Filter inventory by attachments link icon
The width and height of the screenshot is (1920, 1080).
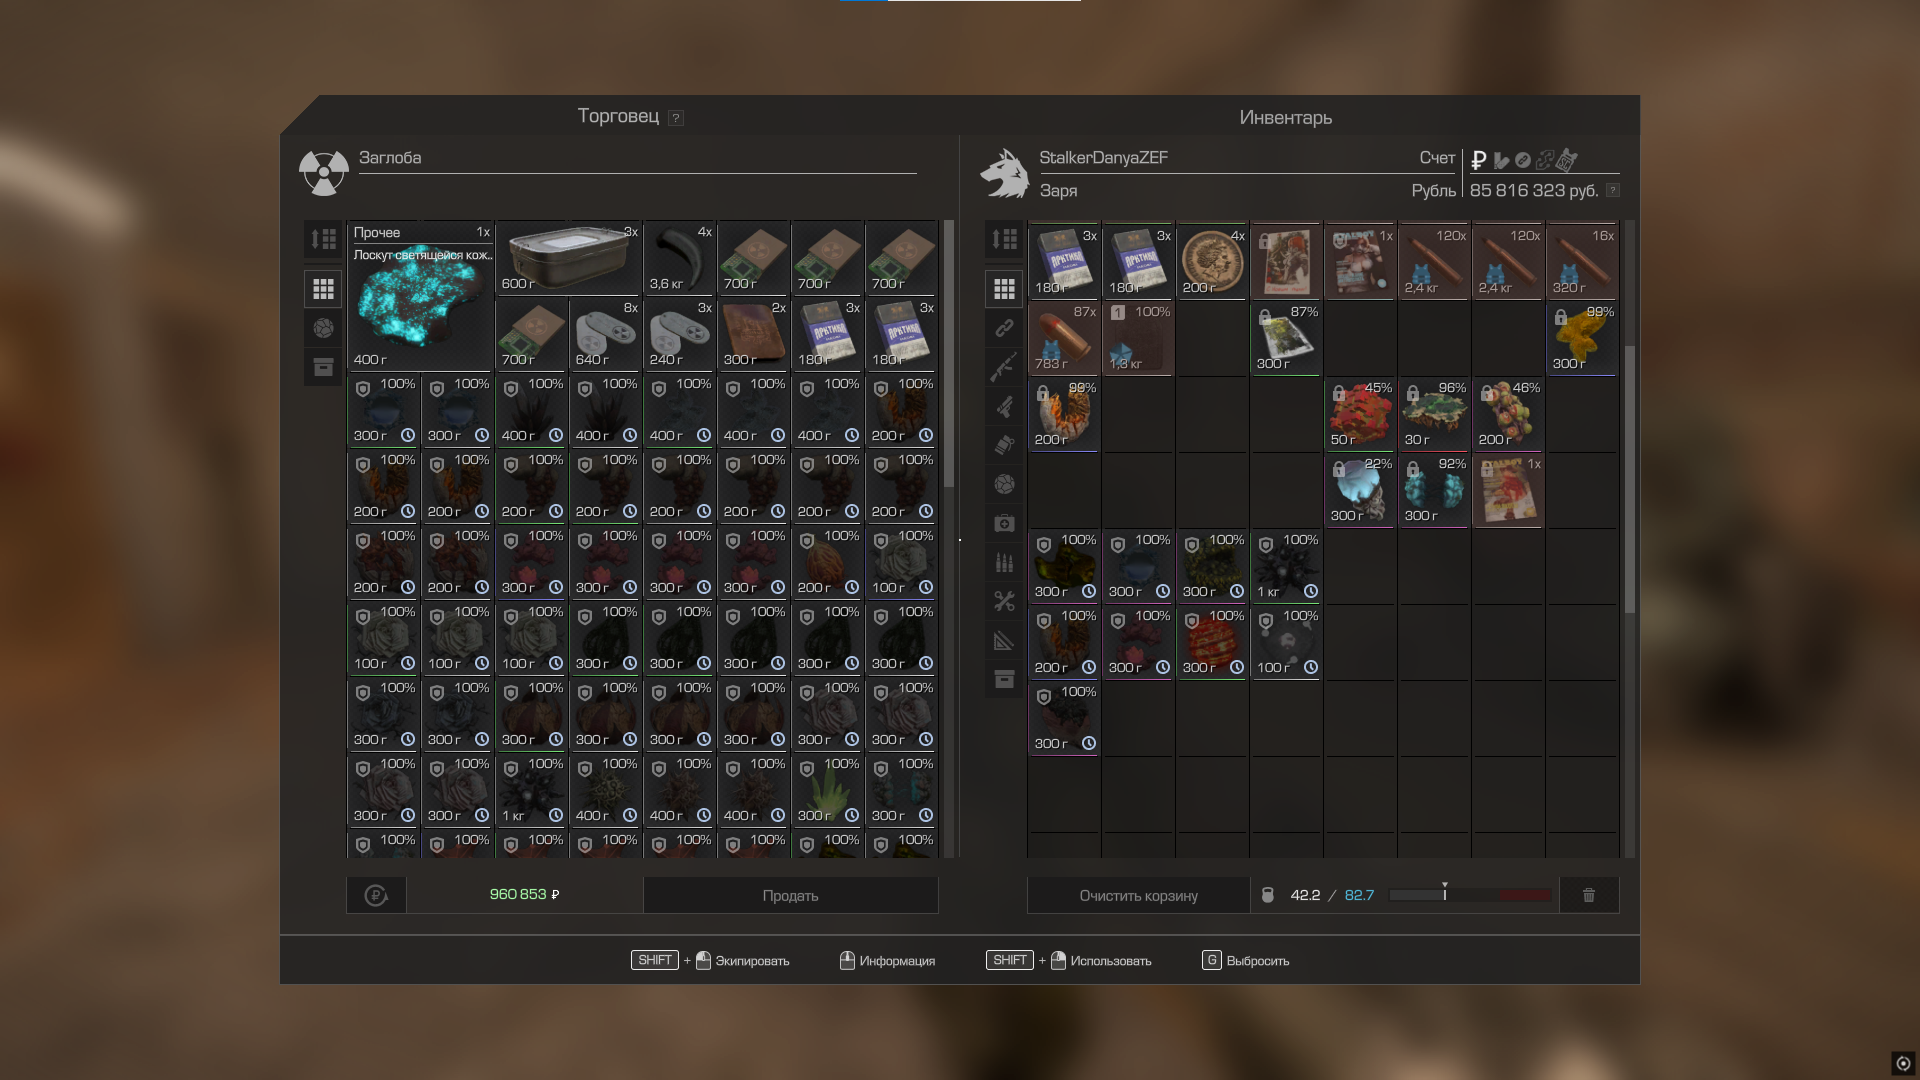click(x=1004, y=328)
